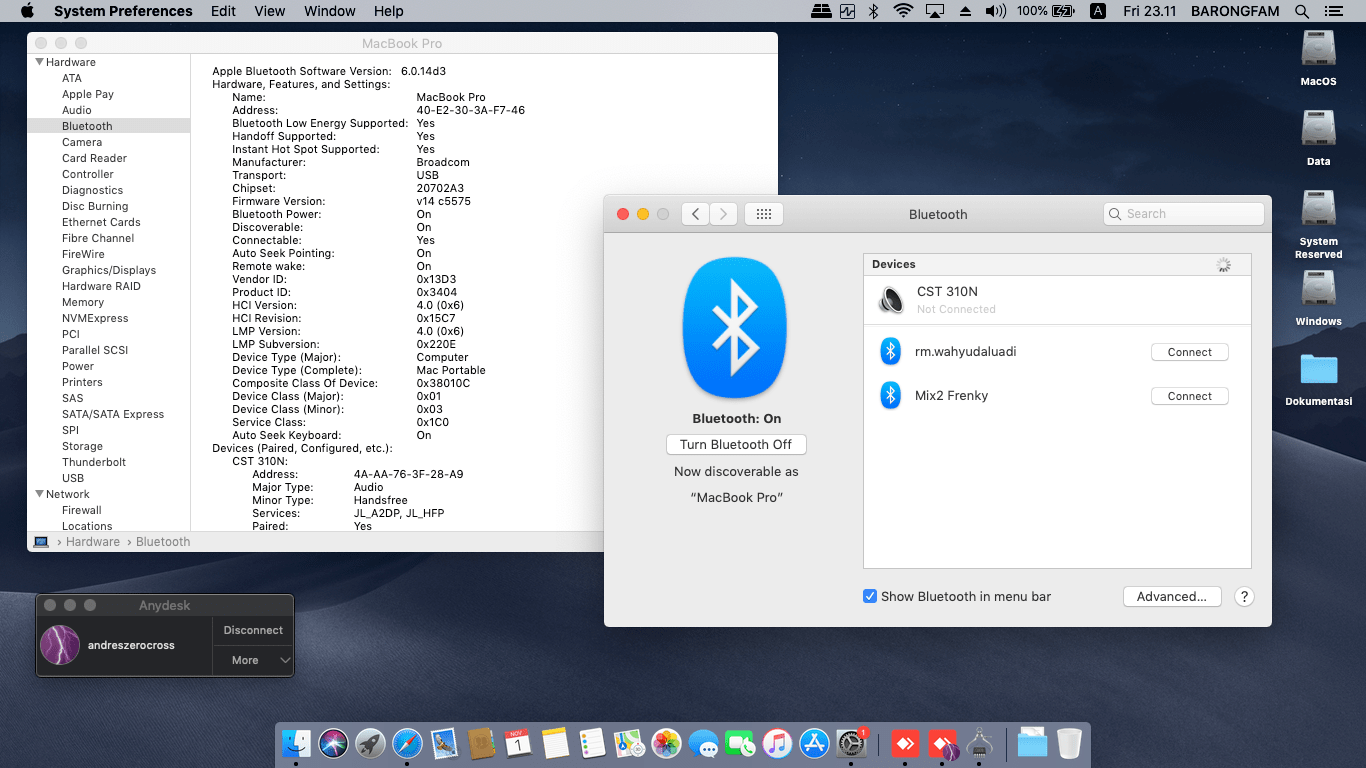Open the Trash in the Dock
This screenshot has height=768, width=1366.
[1069, 743]
